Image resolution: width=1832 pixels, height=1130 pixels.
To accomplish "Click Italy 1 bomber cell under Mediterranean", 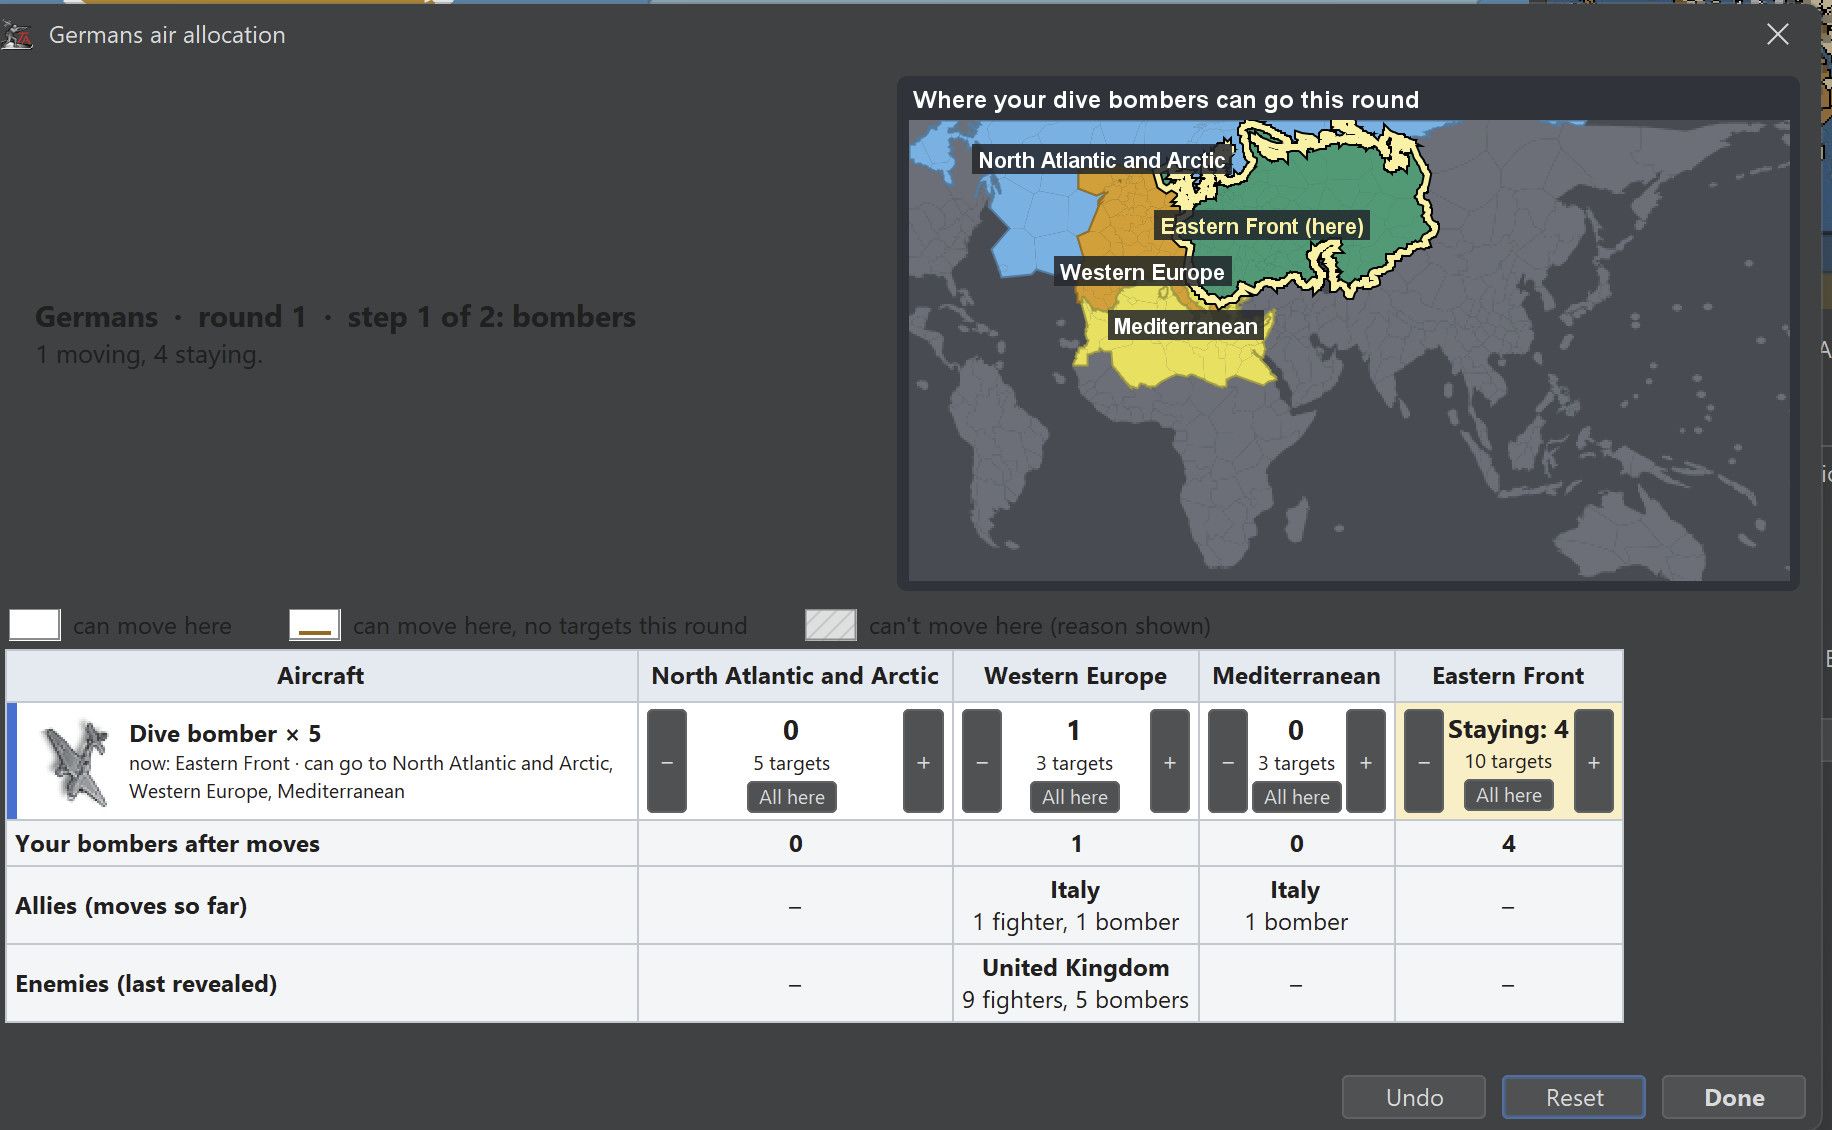I will (1296, 905).
